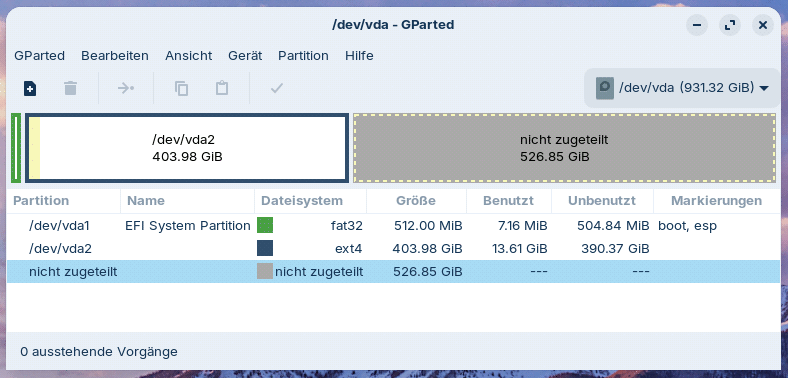
Task: Click the Benutzt column header
Action: click(x=508, y=201)
